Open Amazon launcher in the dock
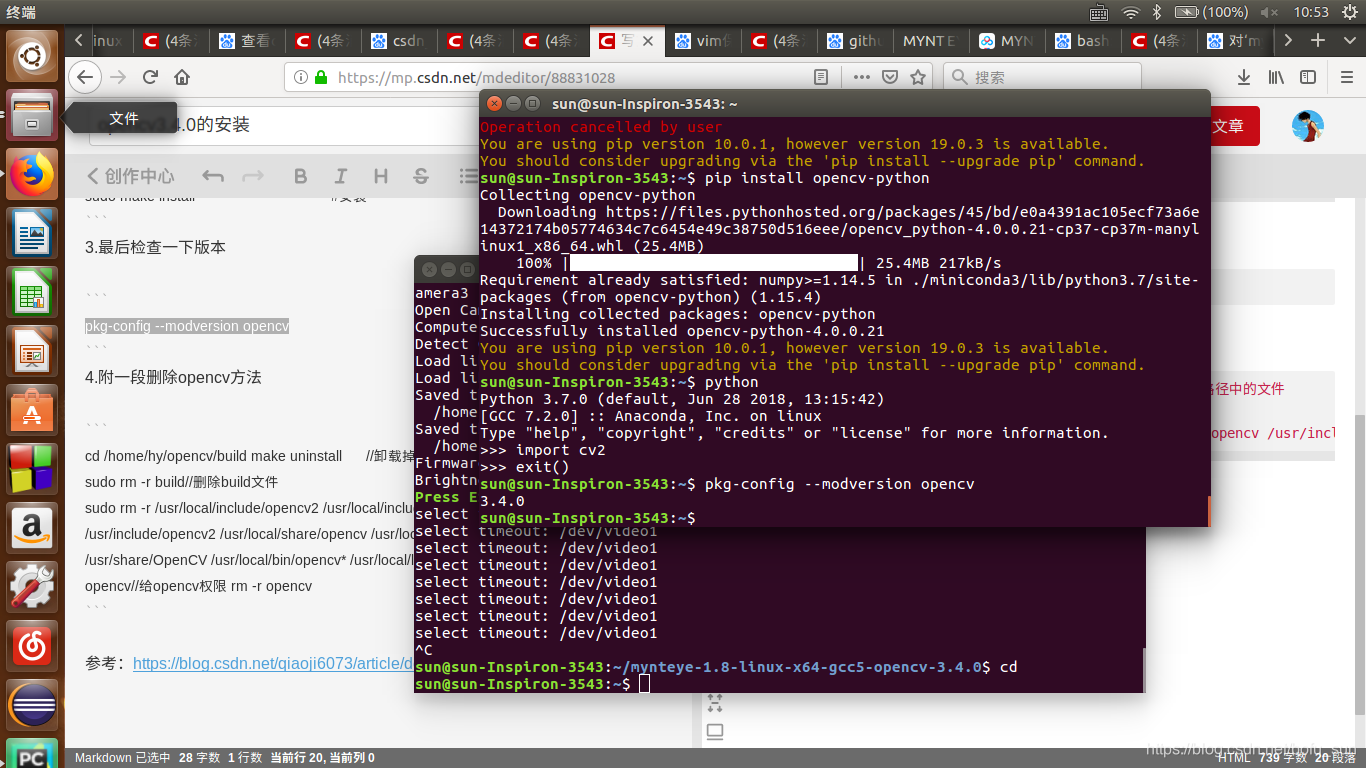This screenshot has height=768, width=1366. coord(33,528)
